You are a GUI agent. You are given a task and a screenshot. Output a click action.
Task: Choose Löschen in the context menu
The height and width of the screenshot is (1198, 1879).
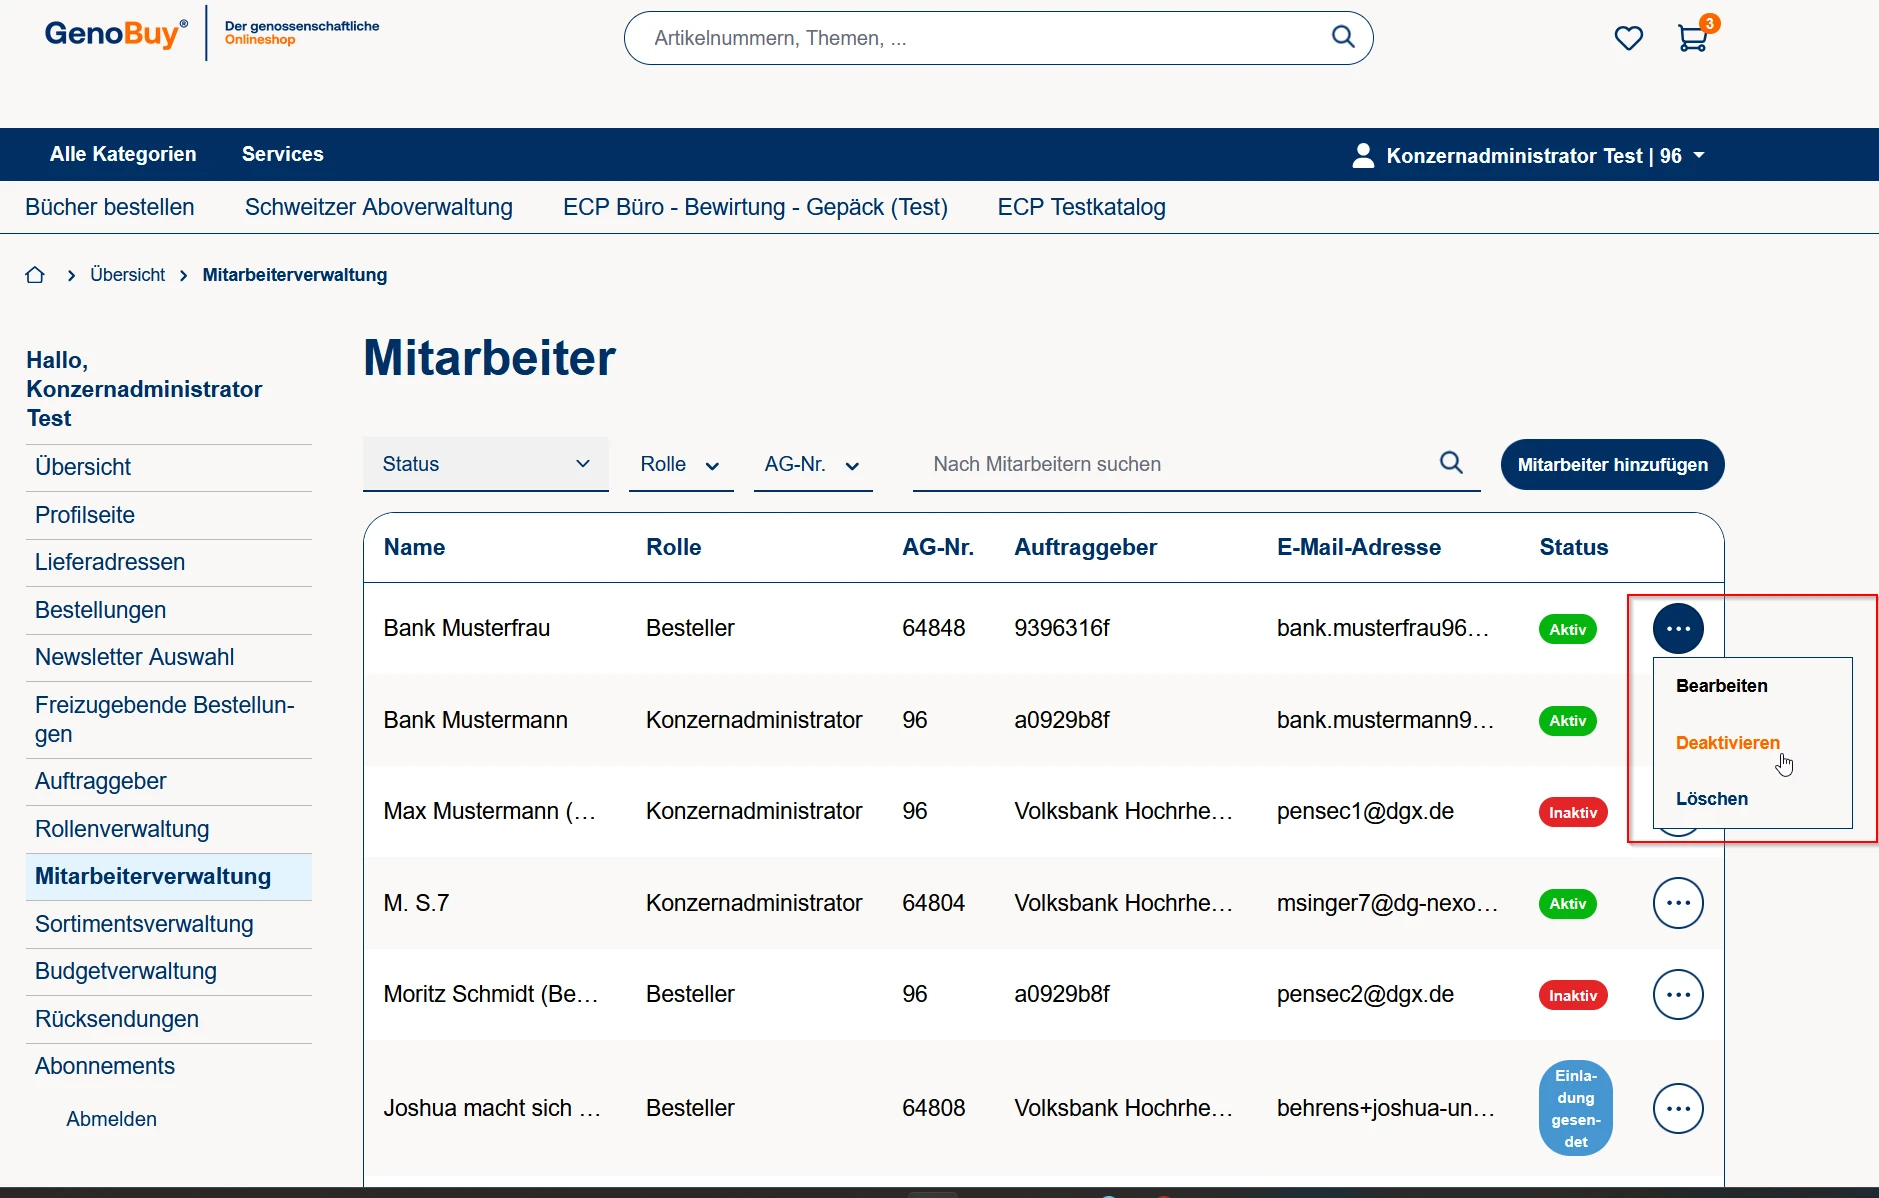1711,799
